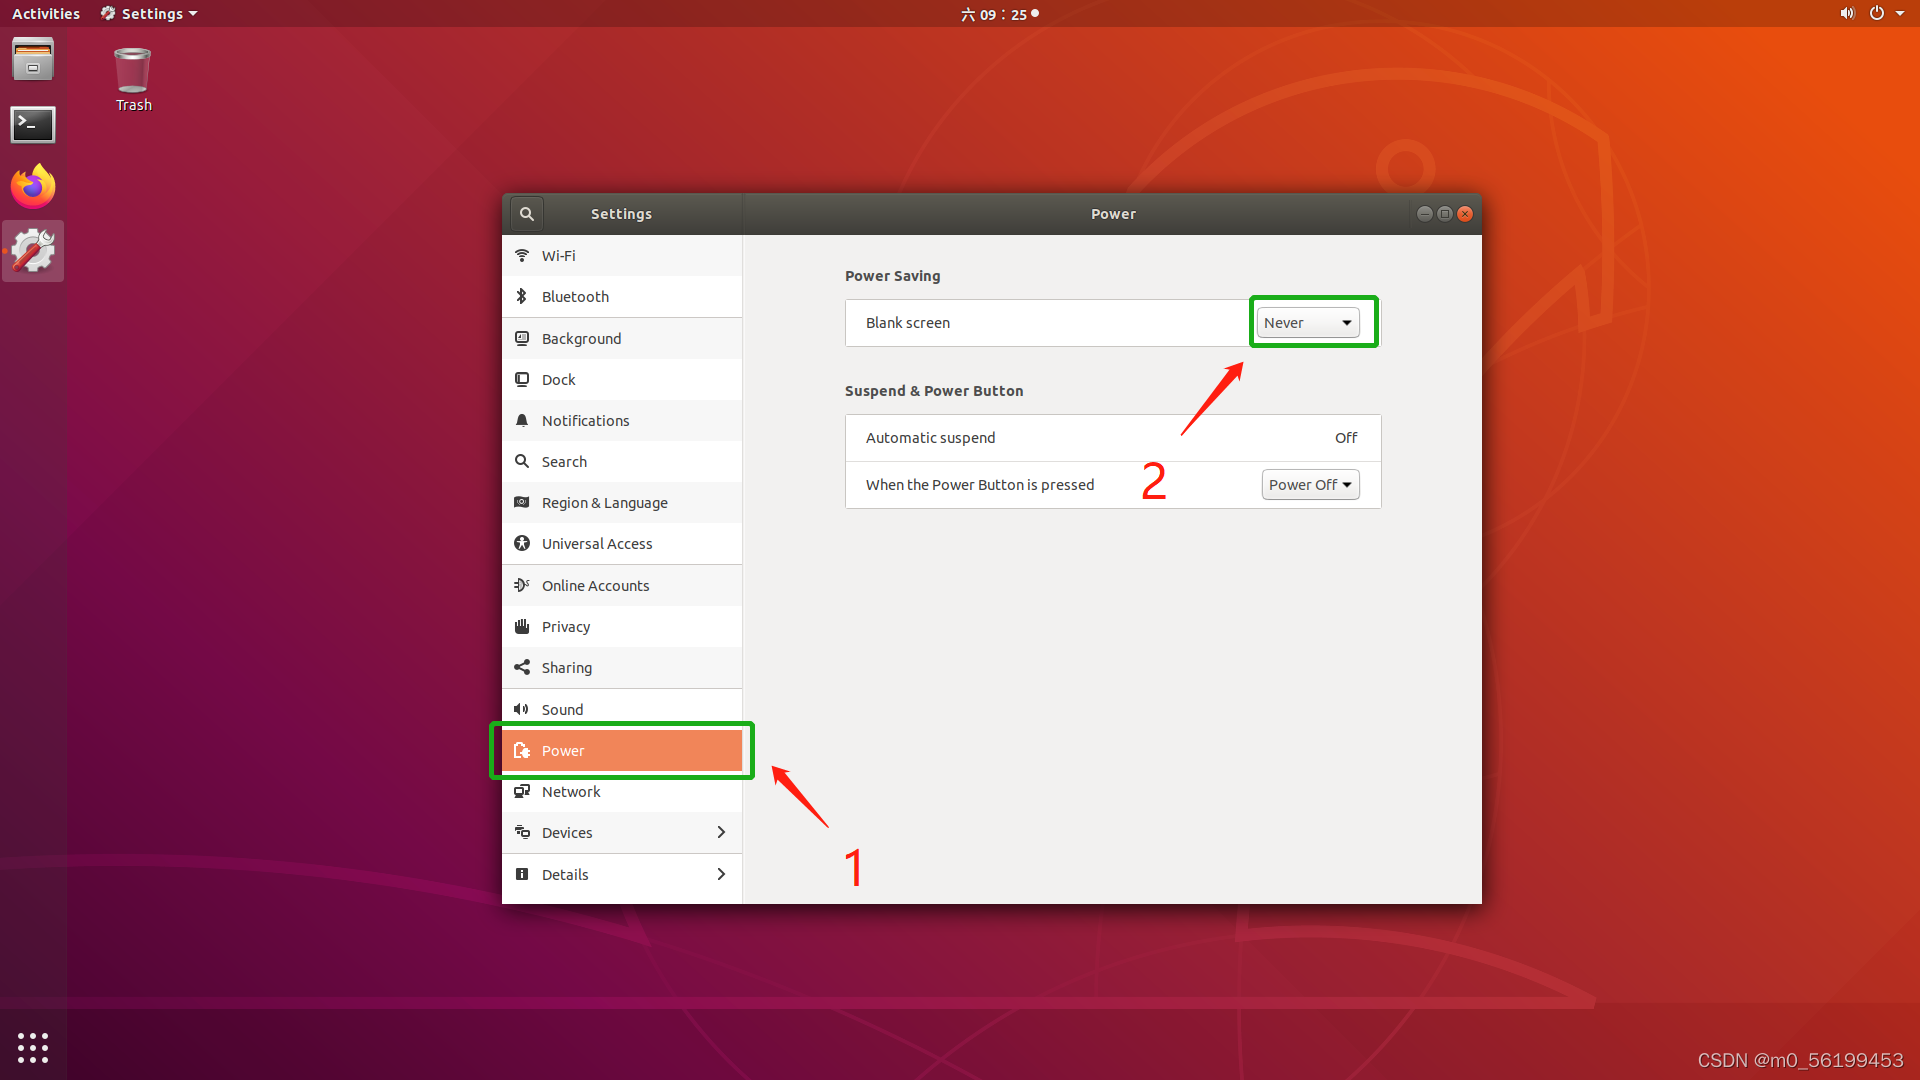This screenshot has height=1080, width=1920.
Task: Open the Blank screen Never dropdown
Action: coord(1307,323)
